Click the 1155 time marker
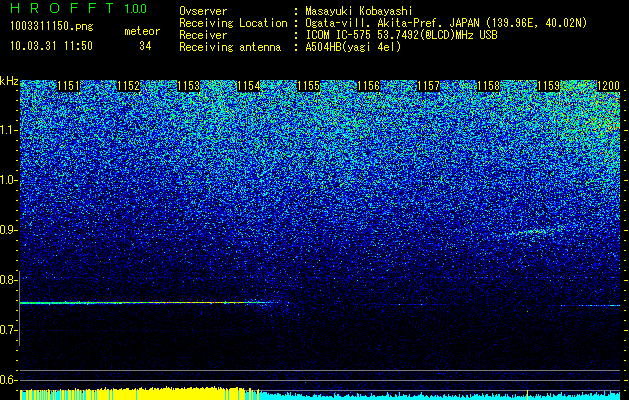This screenshot has height=400, width=629. click(x=308, y=86)
